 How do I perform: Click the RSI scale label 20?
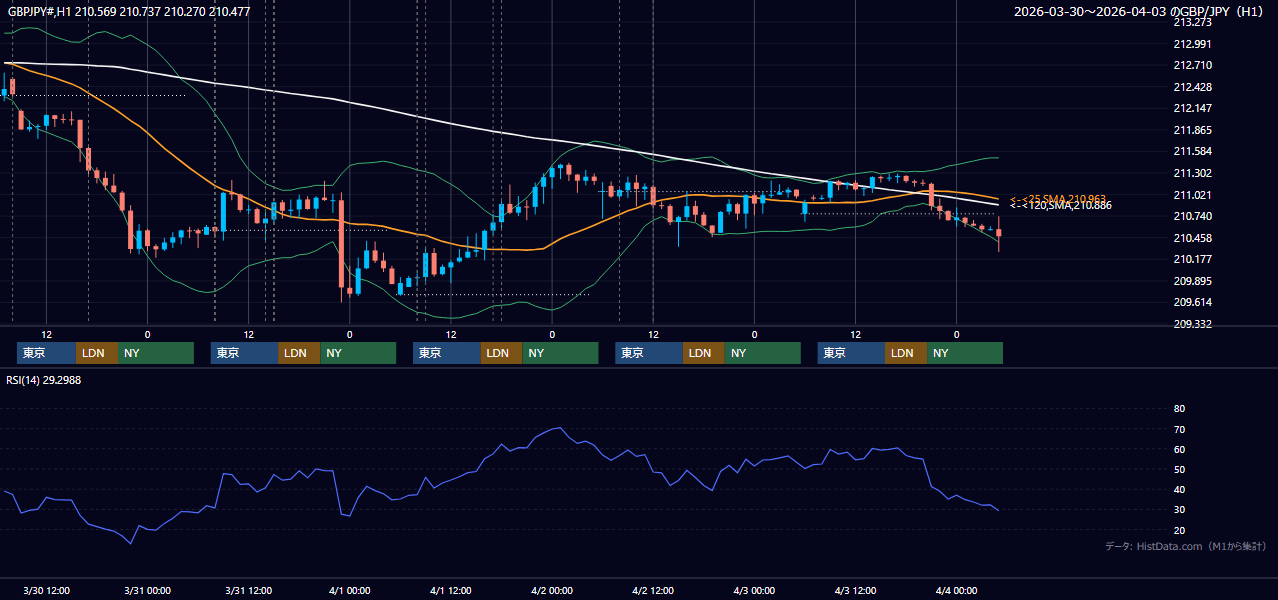[1179, 530]
